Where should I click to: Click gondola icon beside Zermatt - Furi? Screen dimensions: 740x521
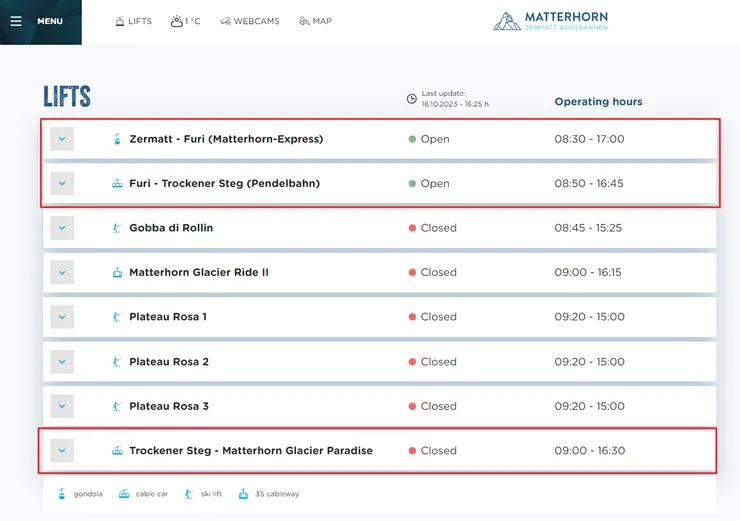point(117,139)
